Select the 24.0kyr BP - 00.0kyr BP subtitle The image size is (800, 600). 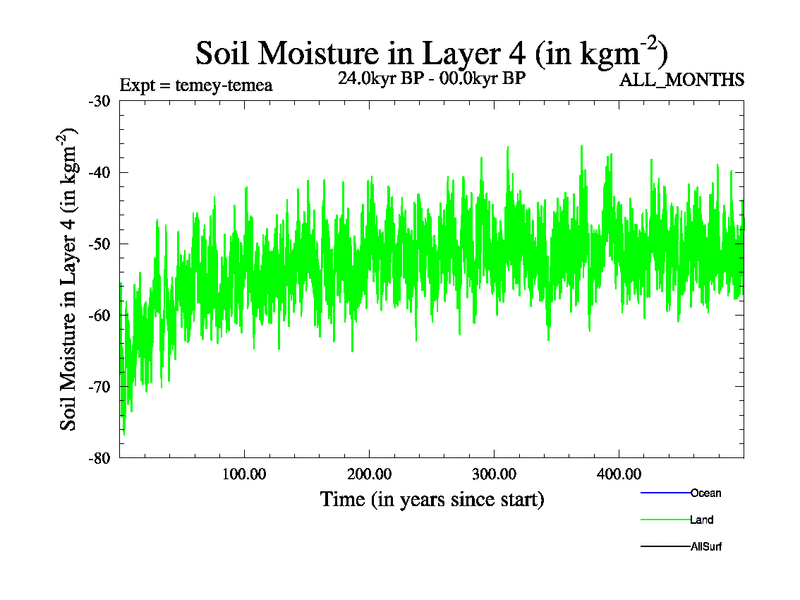click(x=432, y=77)
